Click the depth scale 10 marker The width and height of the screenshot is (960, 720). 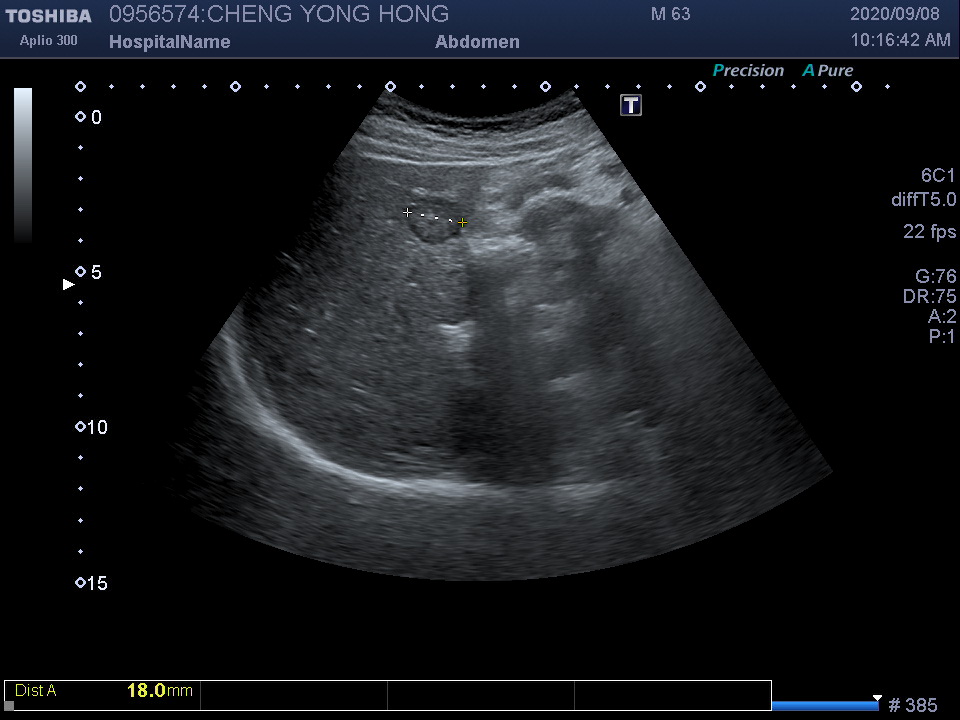[x=91, y=427]
